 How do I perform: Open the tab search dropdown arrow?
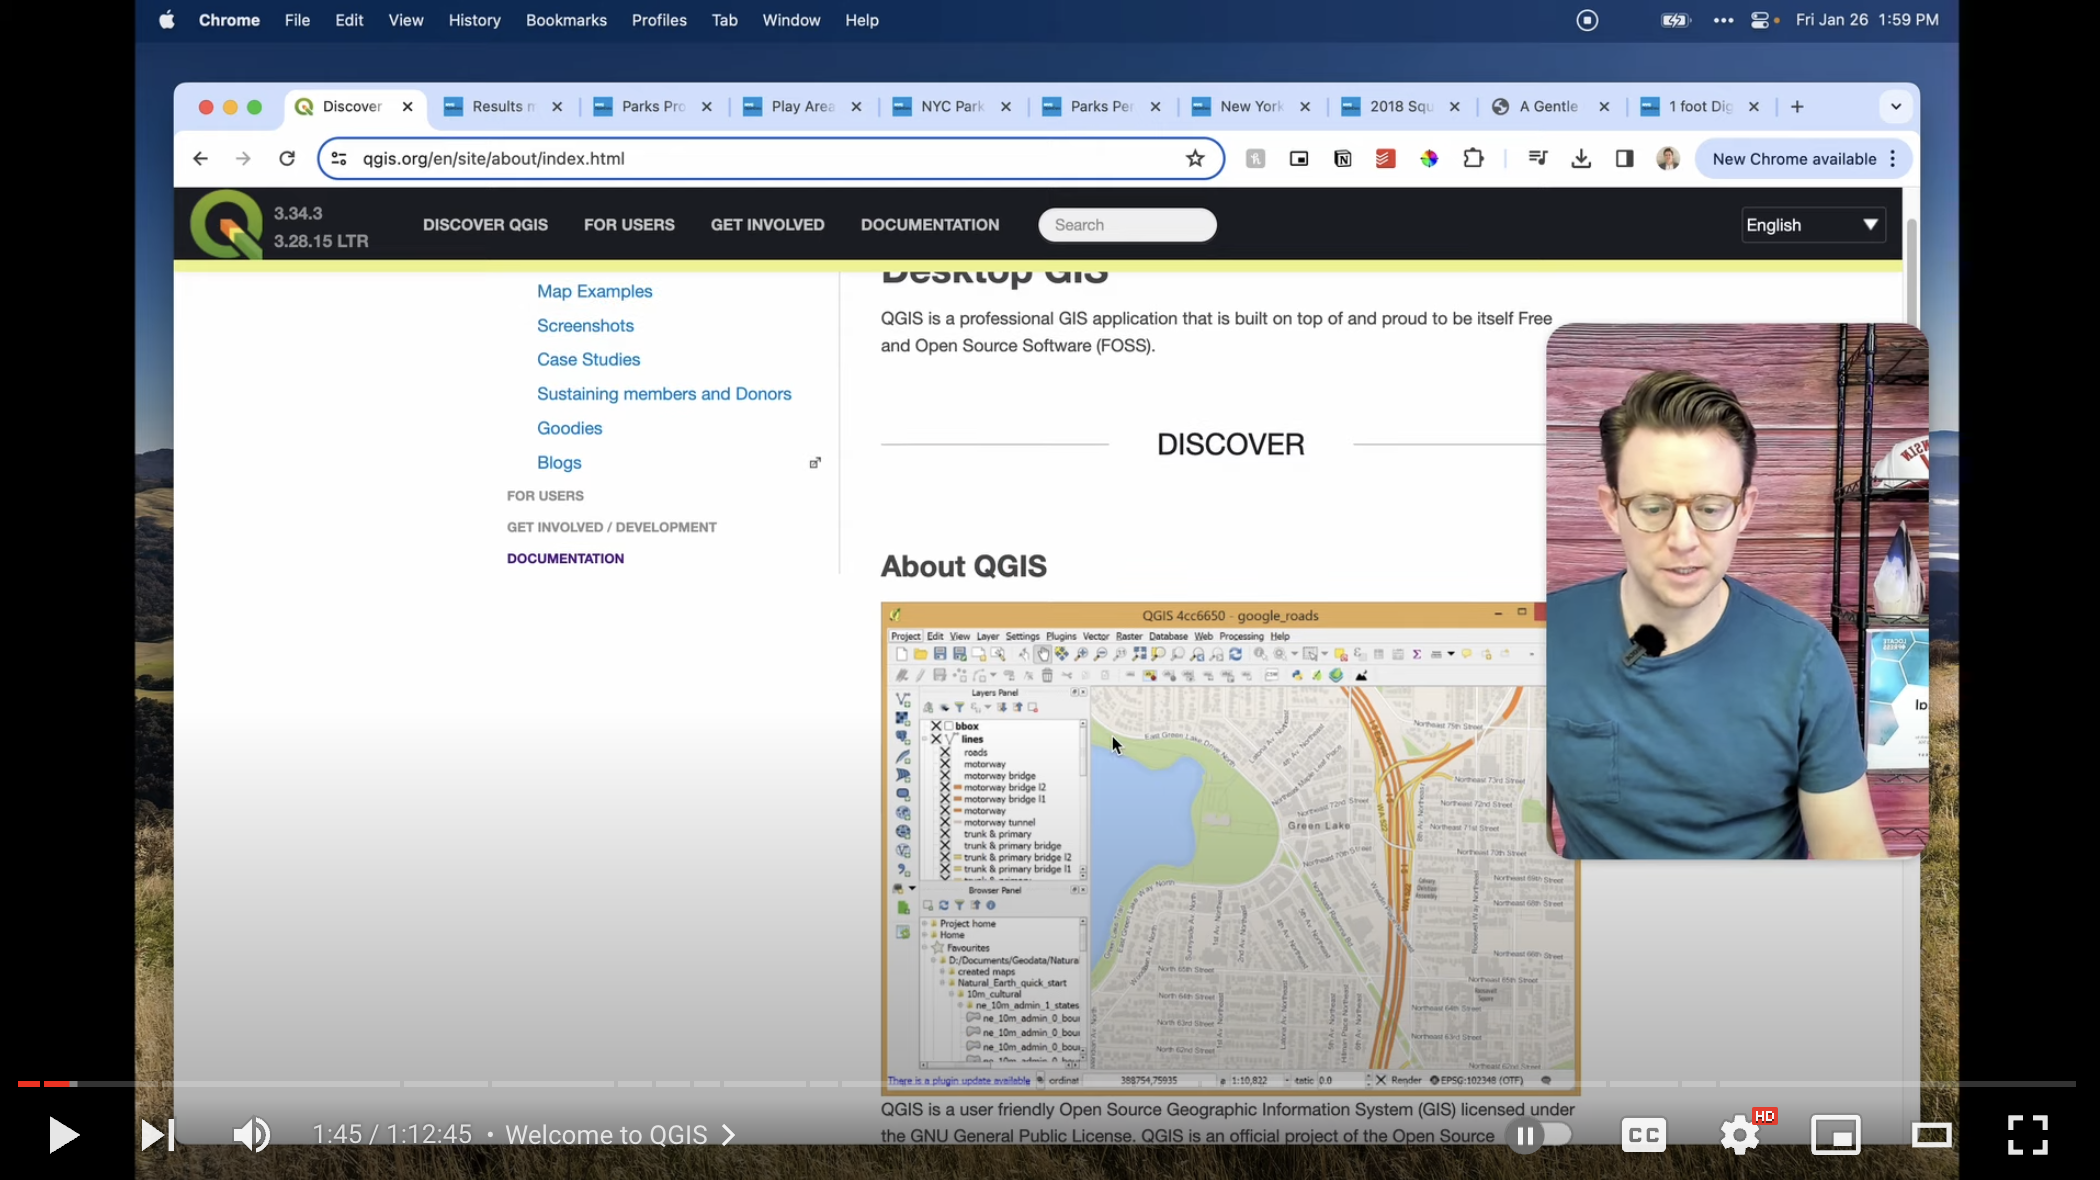[x=1895, y=106]
